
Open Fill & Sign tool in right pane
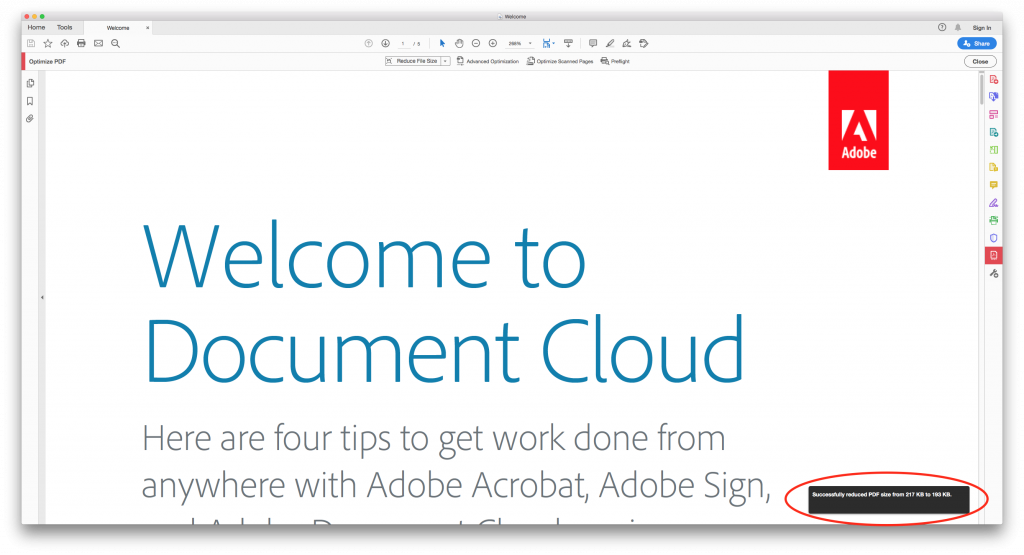993,202
